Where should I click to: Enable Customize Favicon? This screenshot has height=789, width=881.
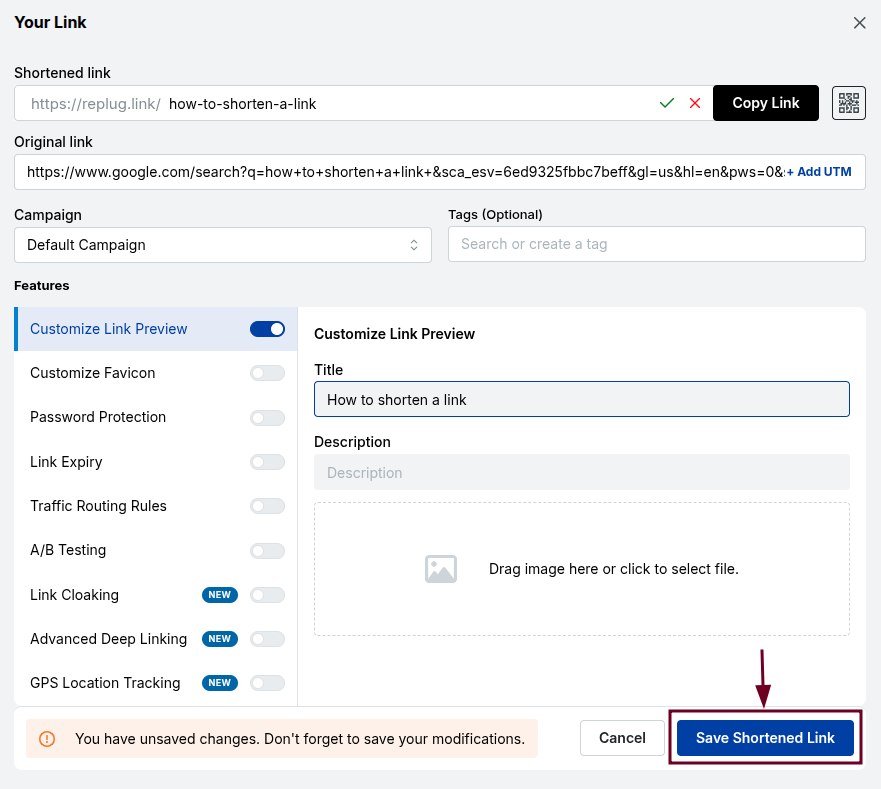[x=266, y=373]
